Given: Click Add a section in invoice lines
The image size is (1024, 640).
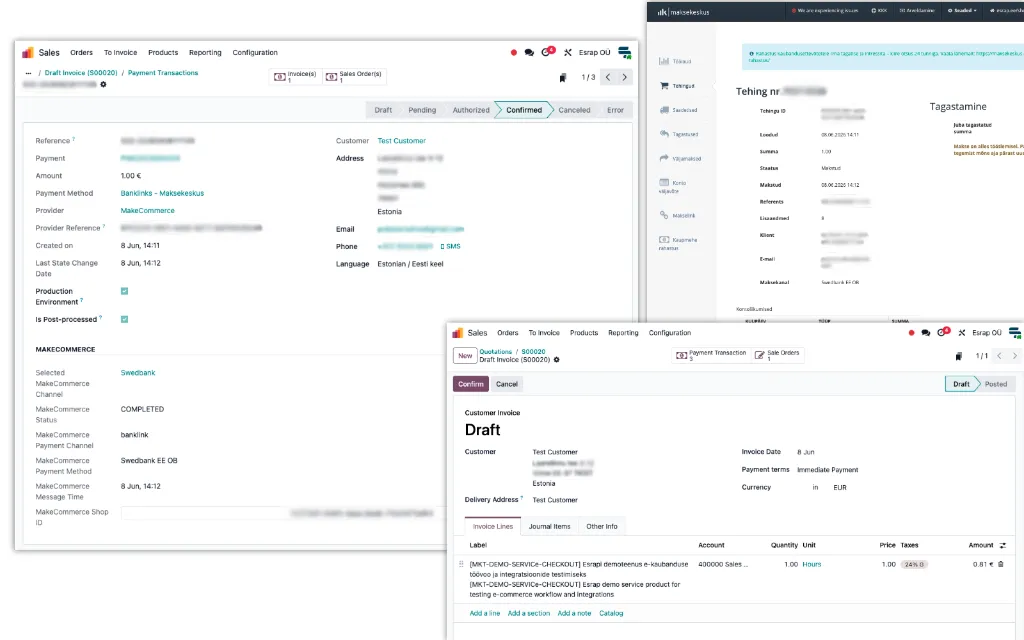Looking at the screenshot, I should click(528, 614).
